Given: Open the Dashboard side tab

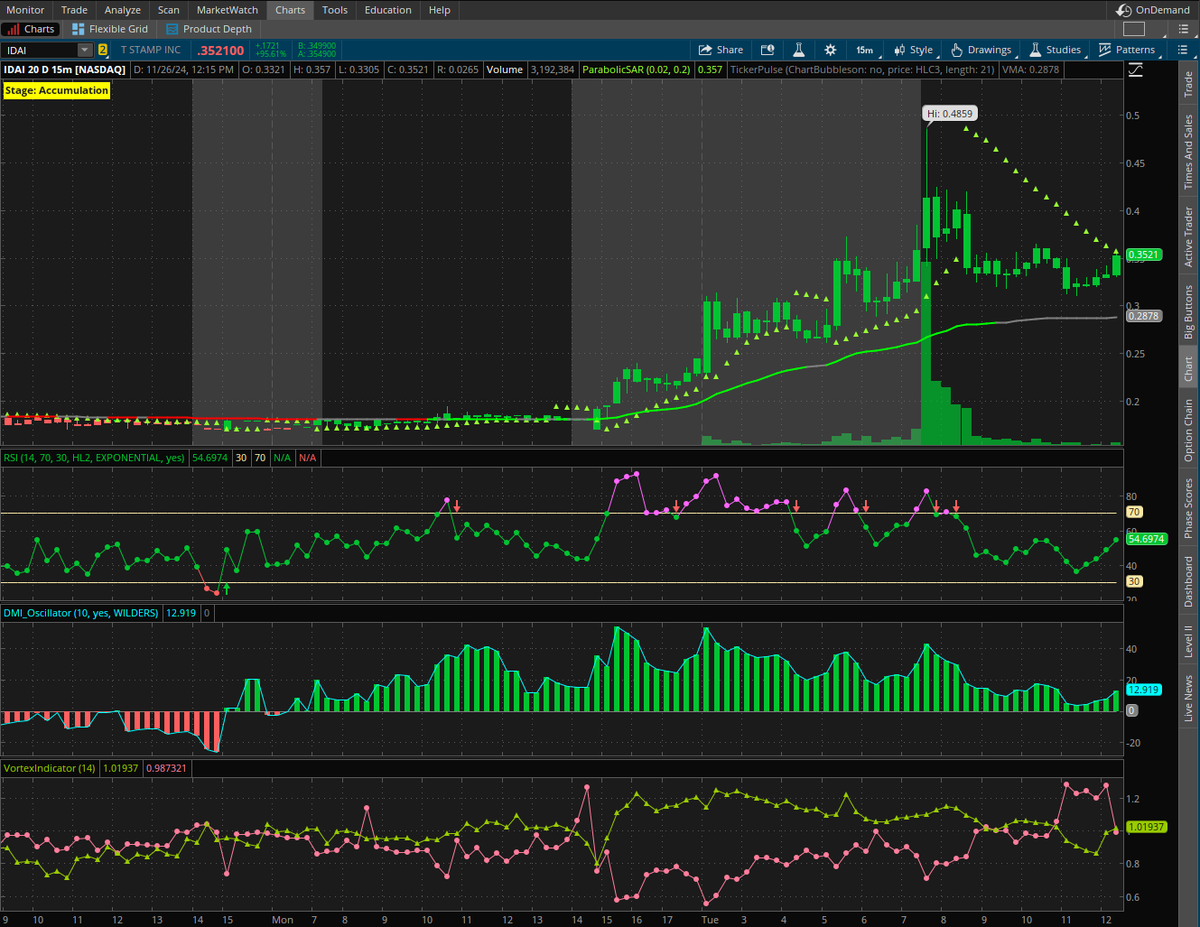Looking at the screenshot, I should (1188, 581).
